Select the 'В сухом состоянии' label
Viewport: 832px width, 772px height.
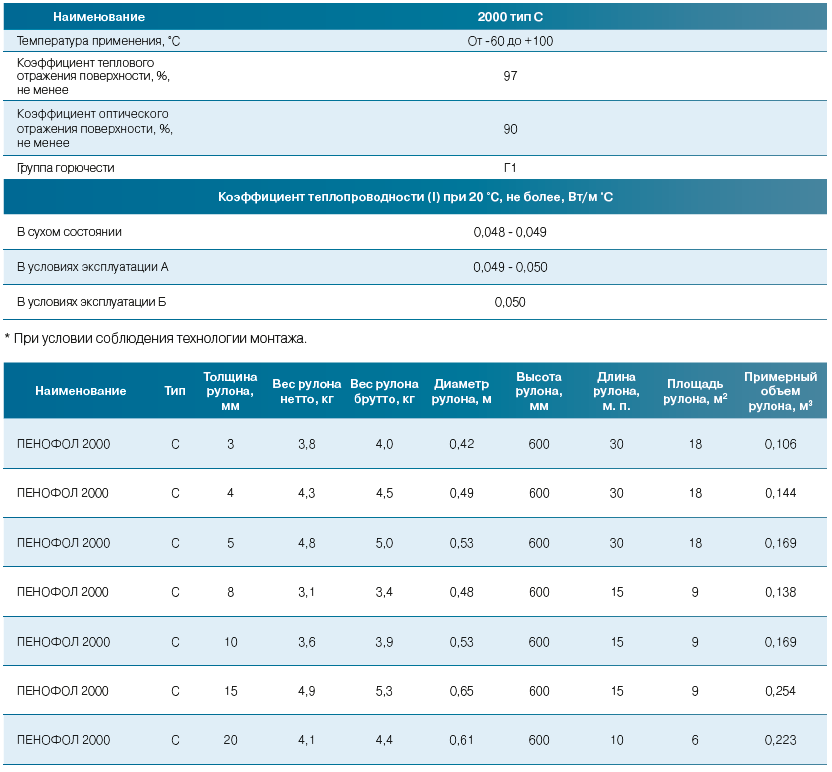pyautogui.click(x=70, y=232)
